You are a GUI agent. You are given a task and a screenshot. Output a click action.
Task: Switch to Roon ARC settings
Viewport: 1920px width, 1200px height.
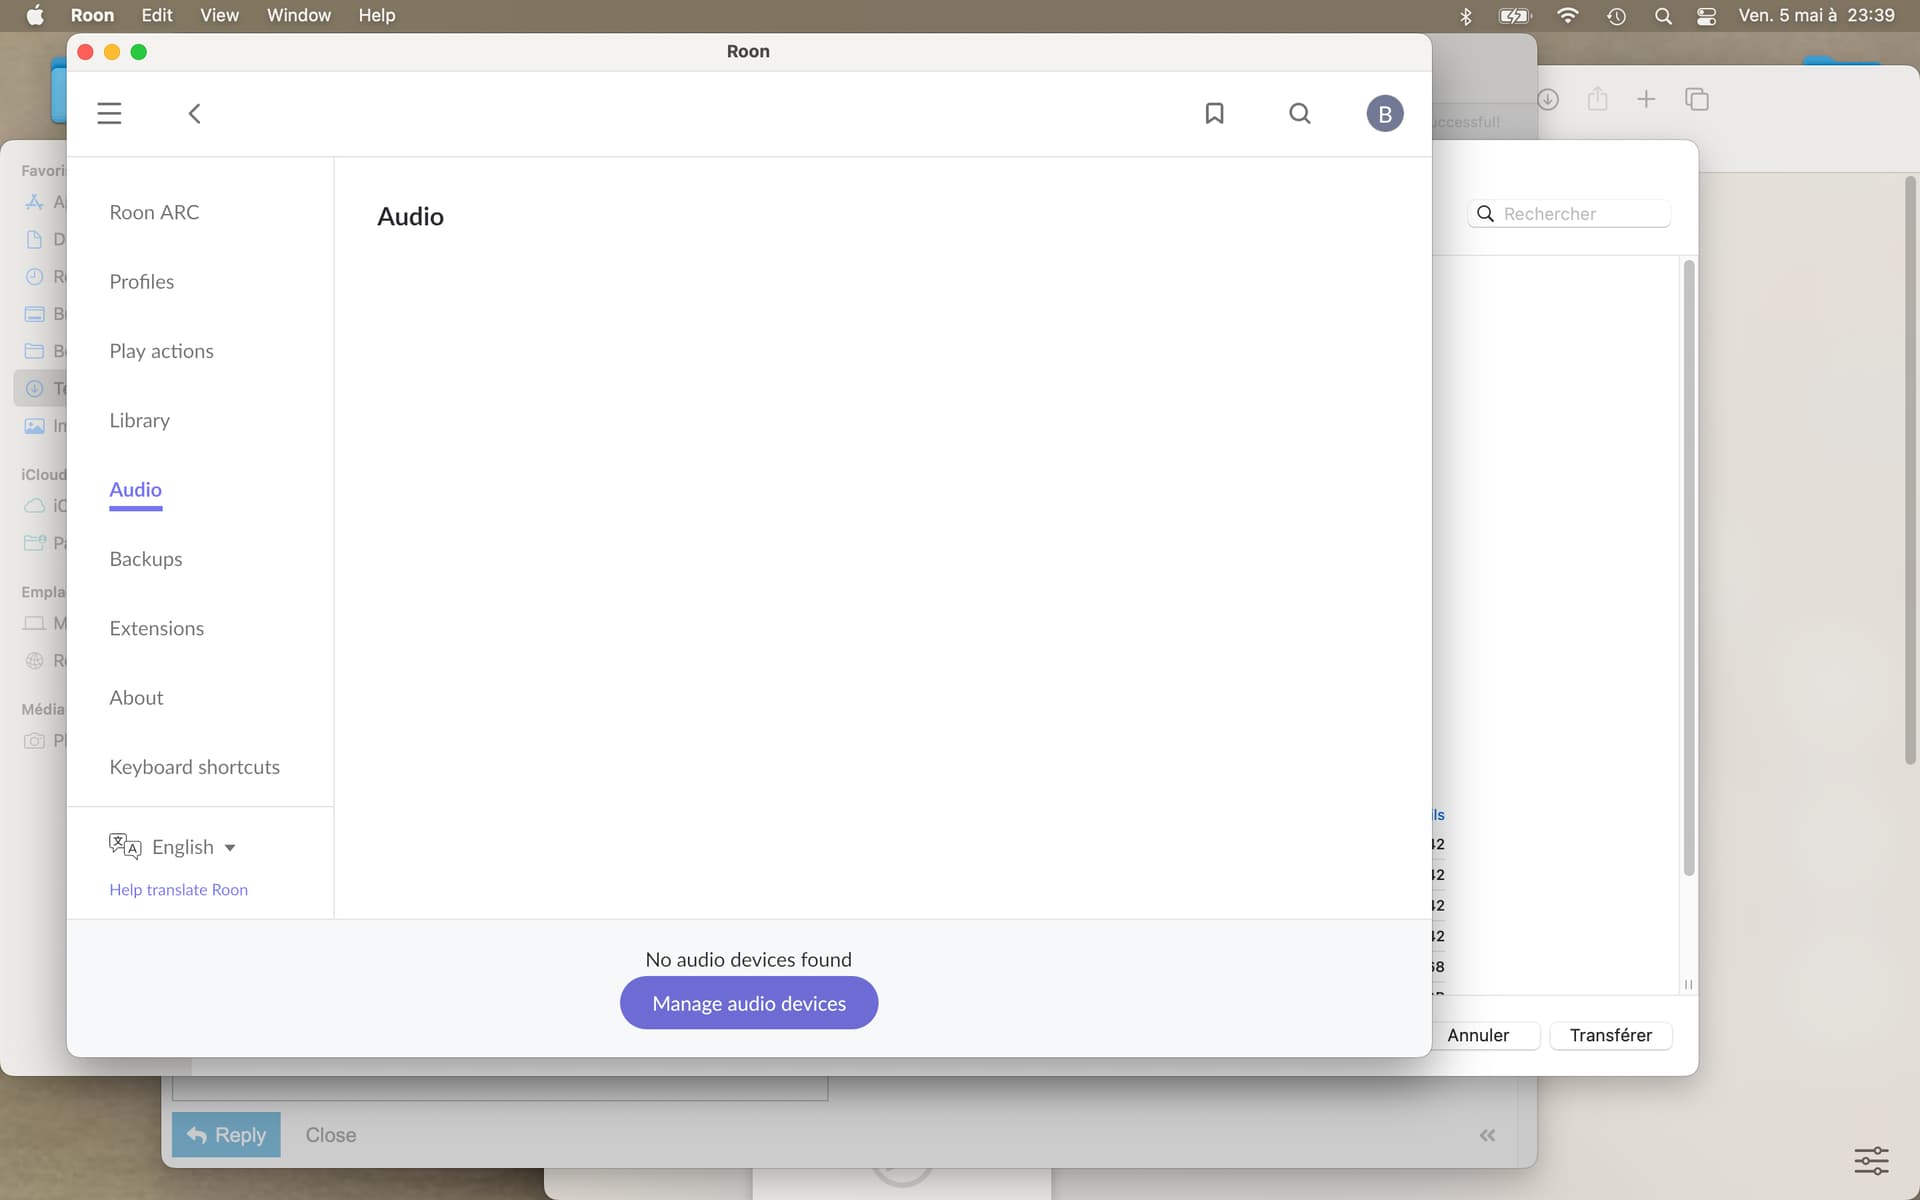(x=154, y=212)
